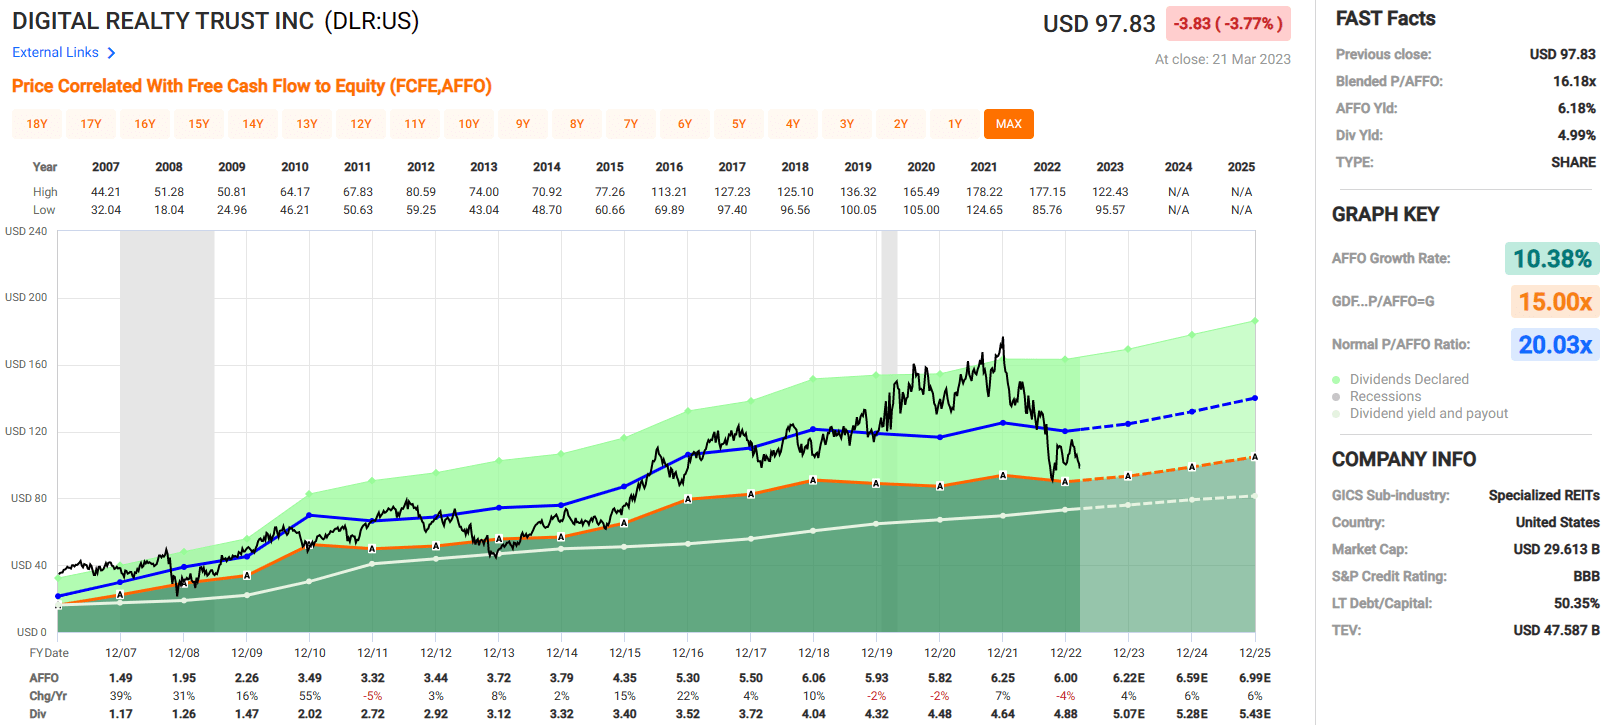
Task: Switch chart to 8Y range
Action: point(577,124)
